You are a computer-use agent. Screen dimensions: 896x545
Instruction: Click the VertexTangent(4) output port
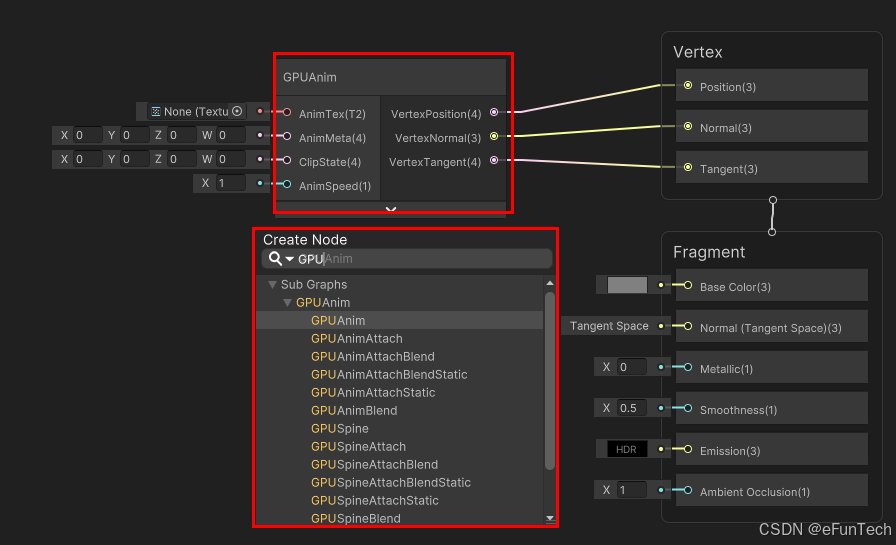pyautogui.click(x=494, y=161)
